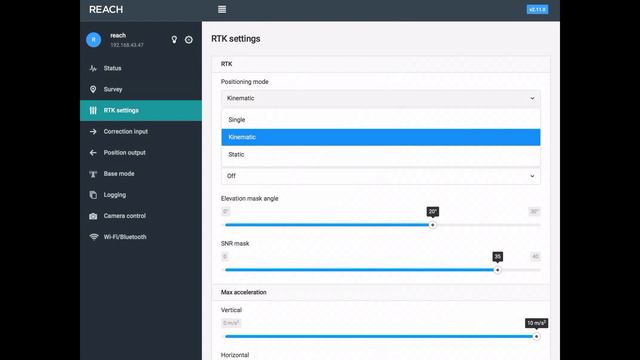Click the Position output arrow icon
The width and height of the screenshot is (640, 360).
click(93, 153)
